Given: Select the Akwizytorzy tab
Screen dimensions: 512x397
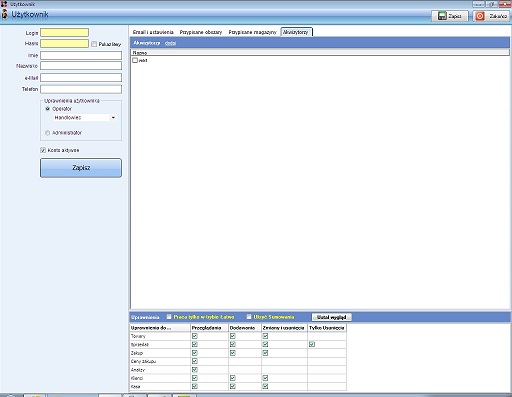Looking at the screenshot, I should click(296, 32).
